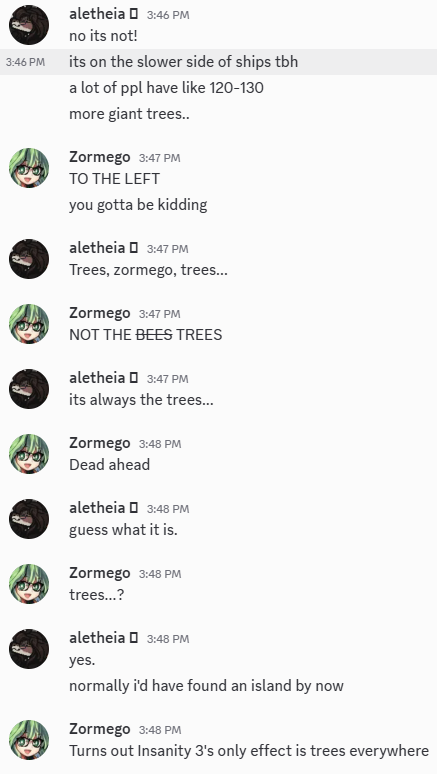The image size is (437, 774).
Task: Click the message "you gotta be kidding"
Action: (138, 205)
